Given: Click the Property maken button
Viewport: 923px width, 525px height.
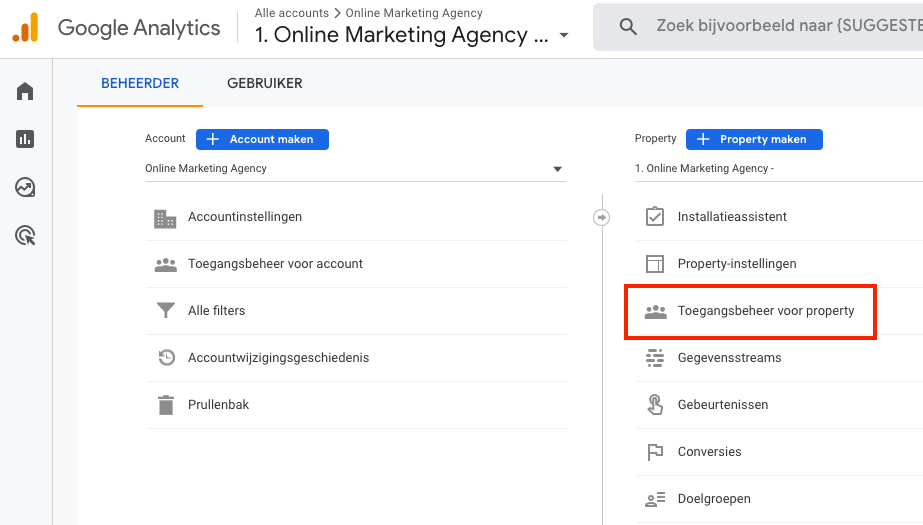Looking at the screenshot, I should pyautogui.click(x=753, y=139).
